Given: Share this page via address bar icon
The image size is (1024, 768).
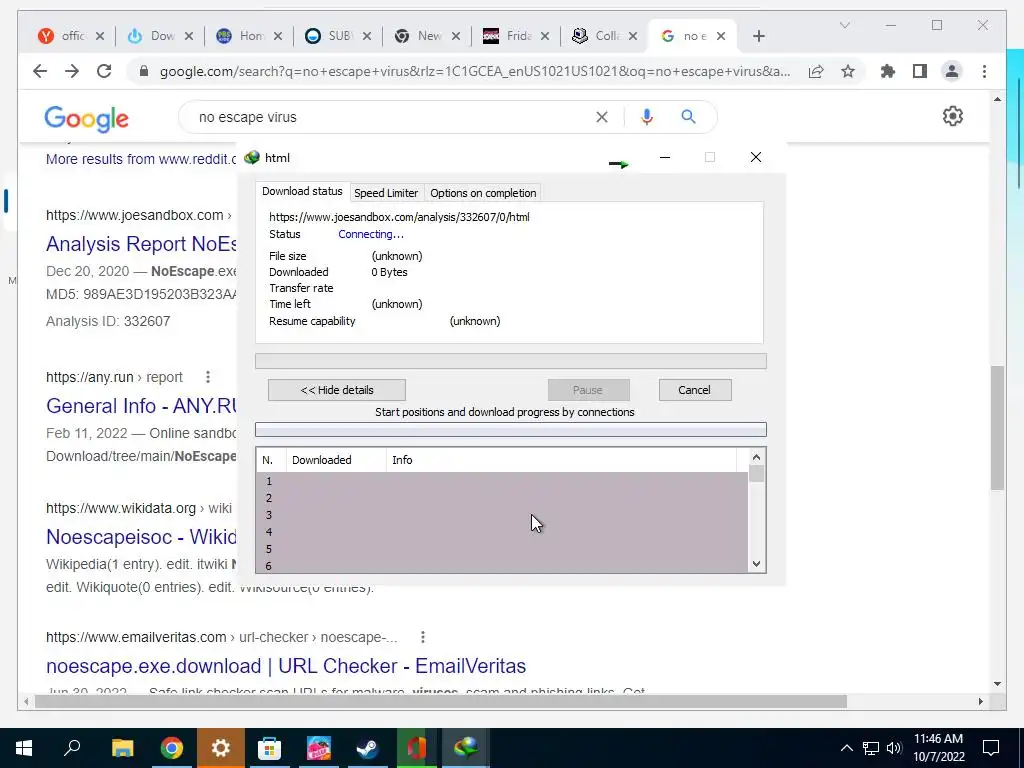Looking at the screenshot, I should (816, 71).
